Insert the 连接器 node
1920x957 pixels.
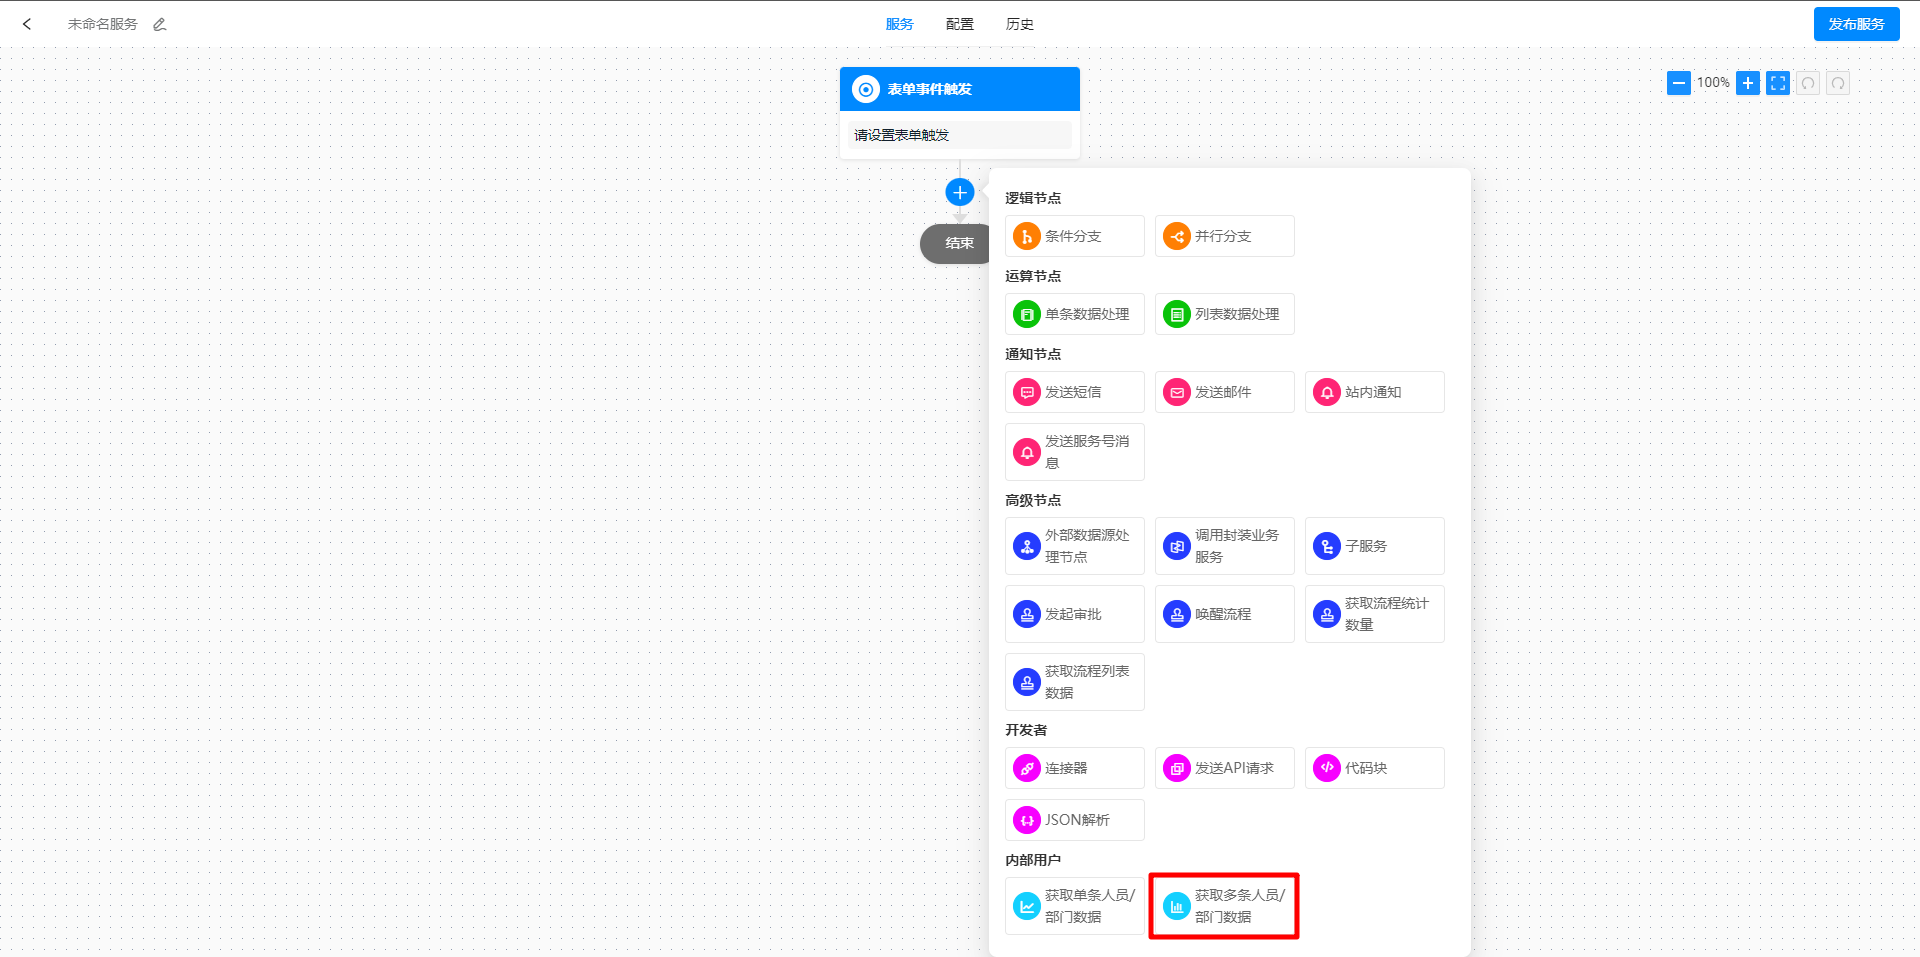1074,768
